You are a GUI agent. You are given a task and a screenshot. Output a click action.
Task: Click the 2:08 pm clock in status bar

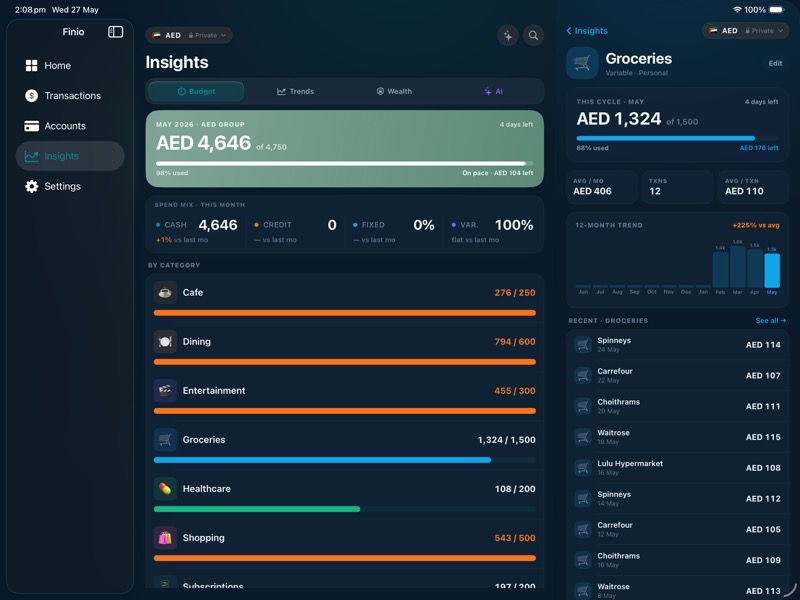point(30,10)
